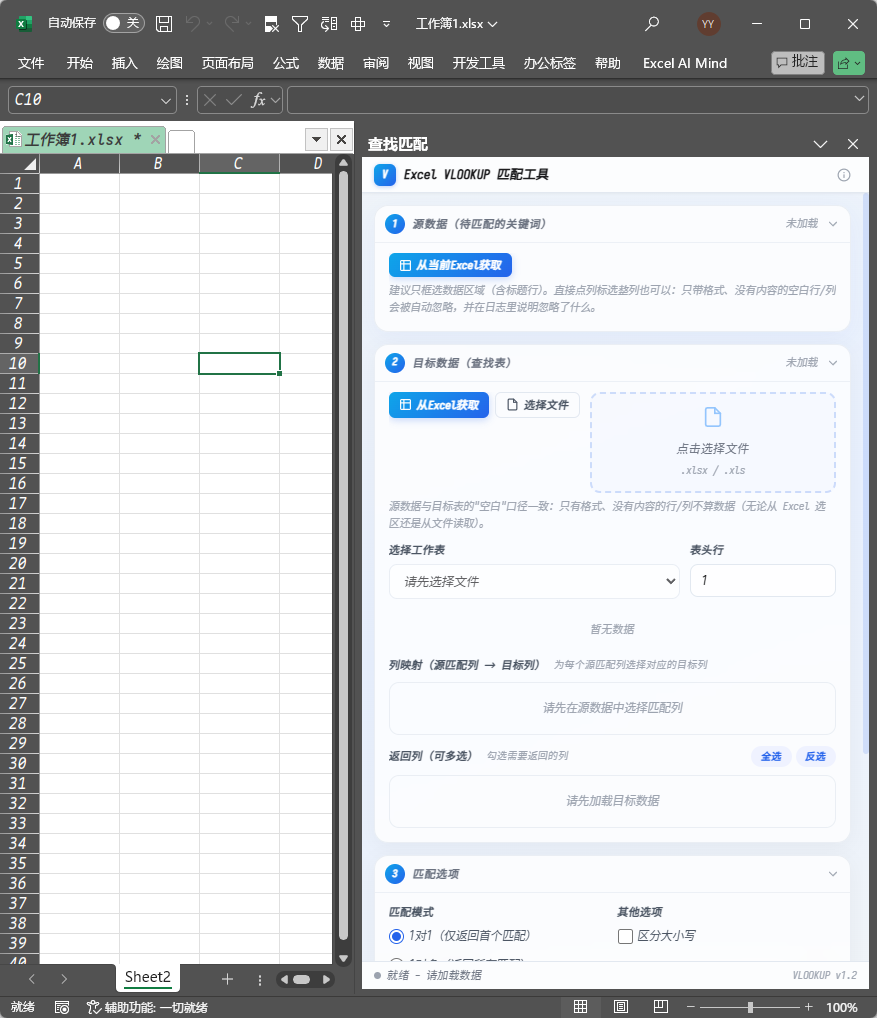Click the zoom out minus button

(x=691, y=1007)
